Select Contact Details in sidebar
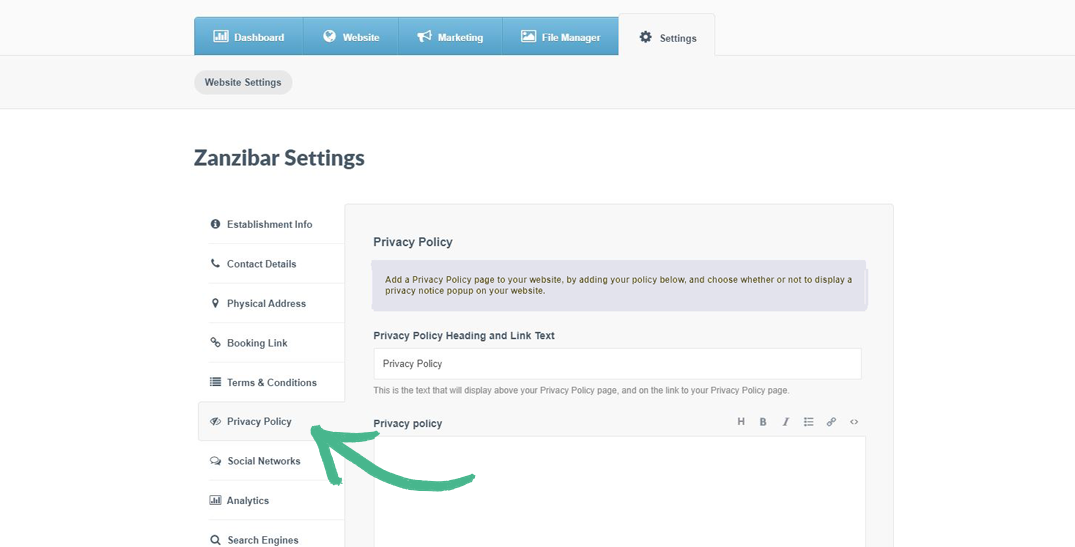The width and height of the screenshot is (1075, 547). 261,264
